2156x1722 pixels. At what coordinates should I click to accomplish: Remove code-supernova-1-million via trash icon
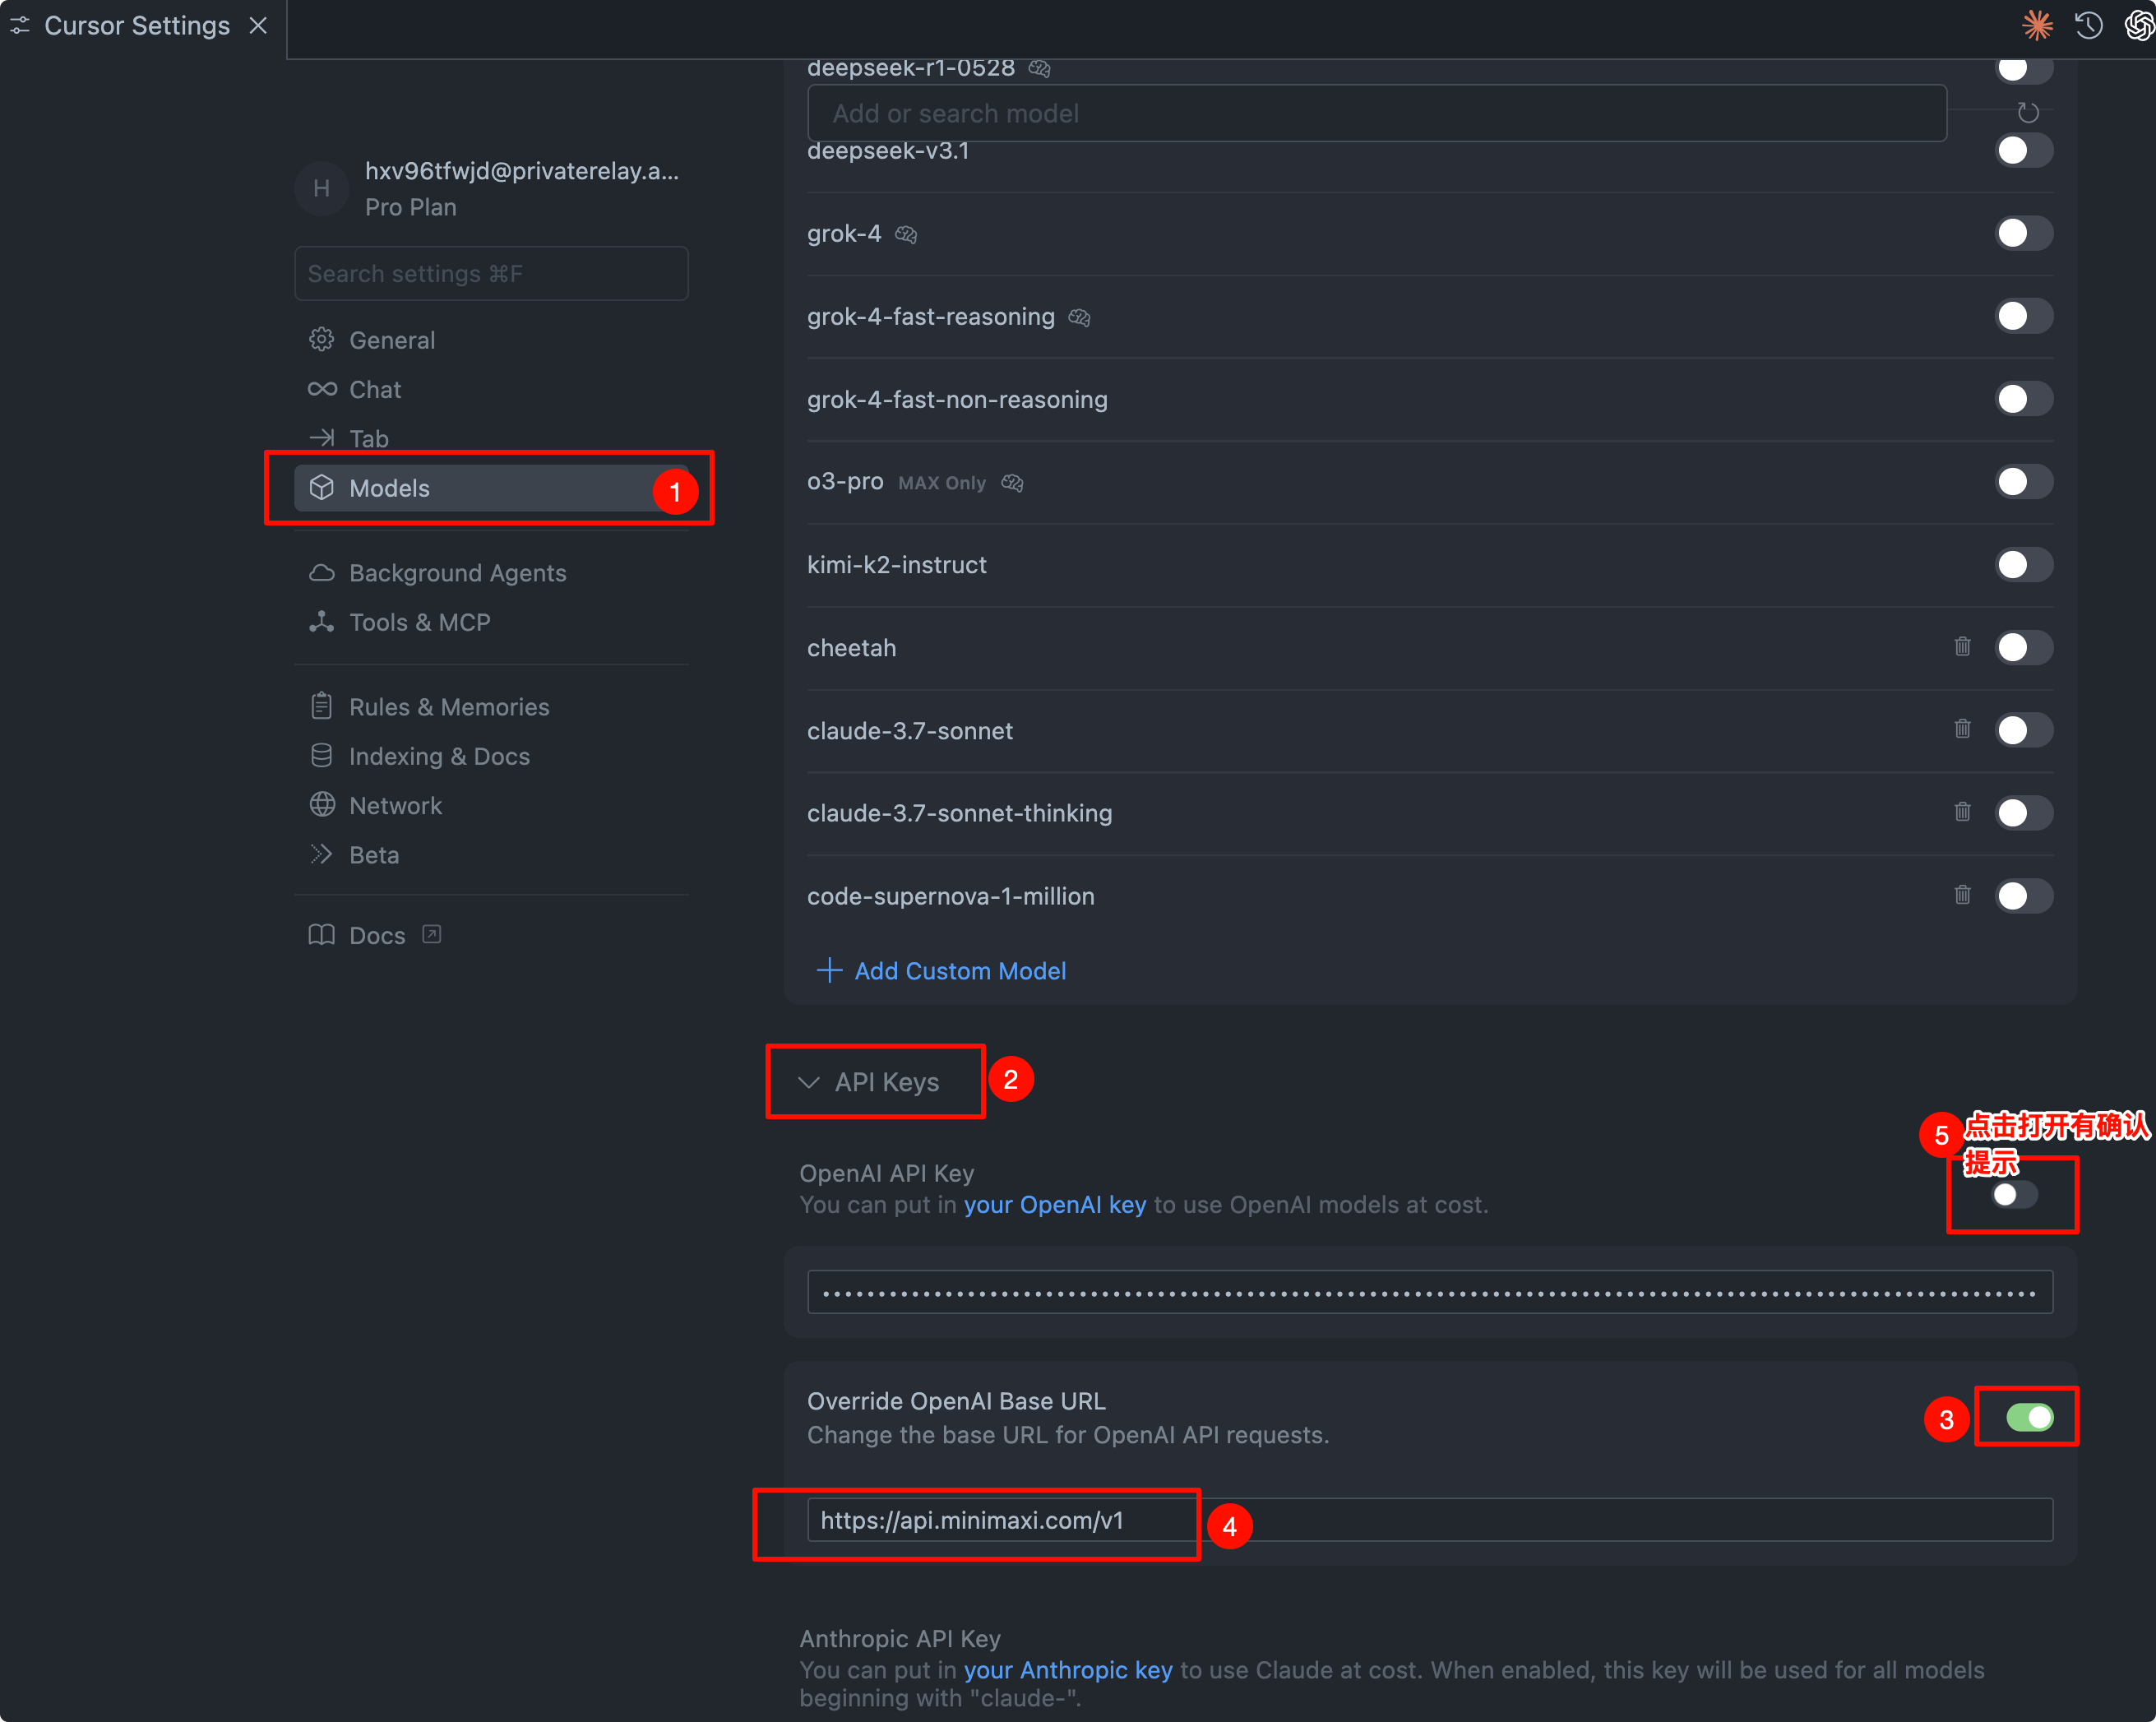tap(1962, 895)
